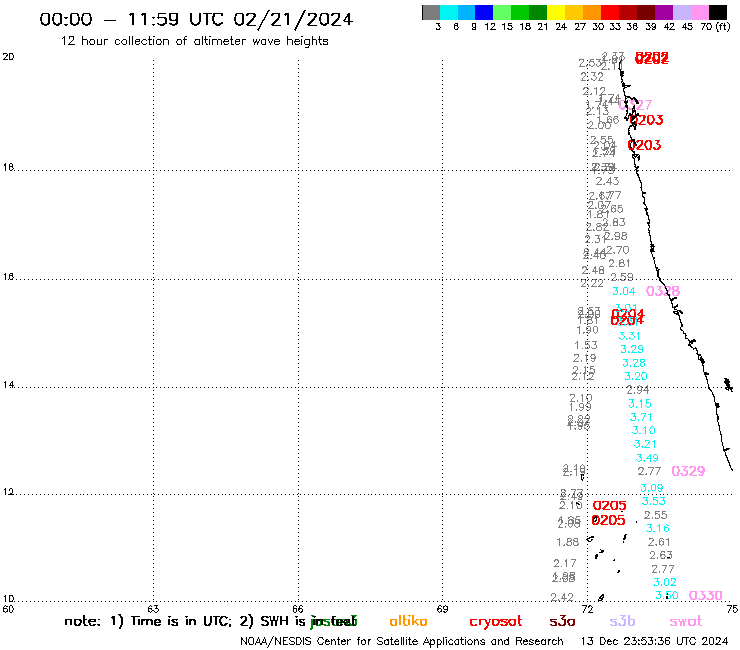Select the gray "1.53" wave height value

click(x=586, y=345)
